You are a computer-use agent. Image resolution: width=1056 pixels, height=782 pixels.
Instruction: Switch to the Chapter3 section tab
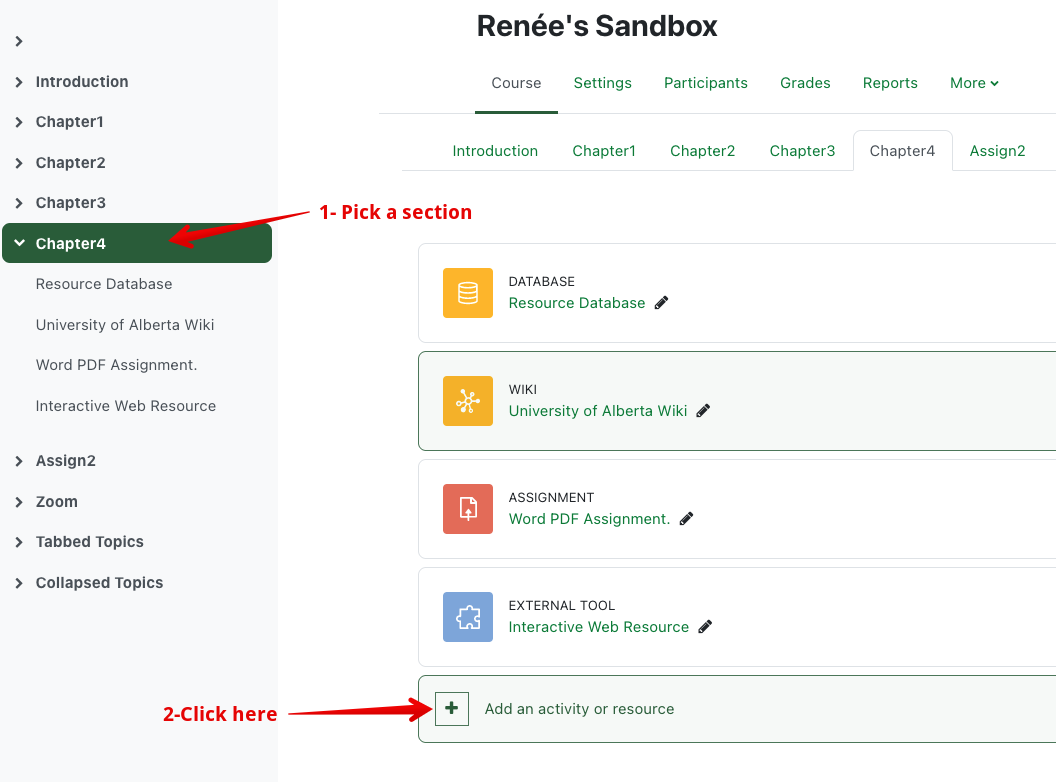(x=802, y=151)
